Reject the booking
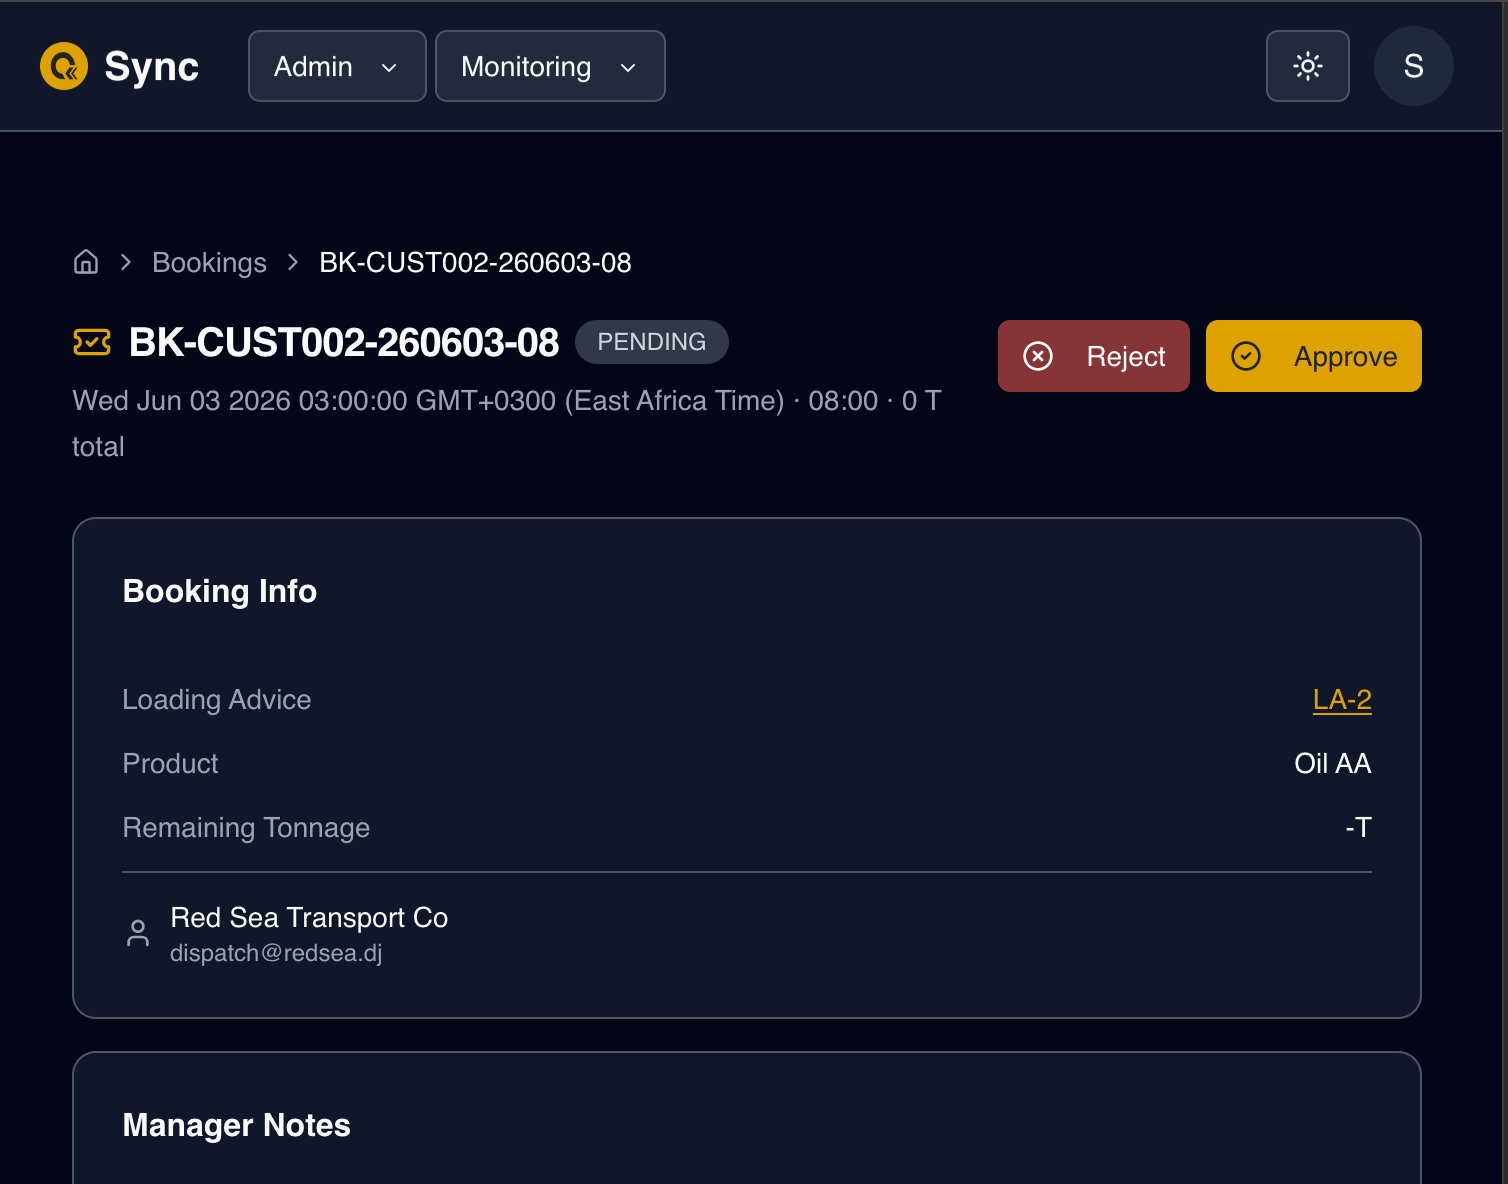The image size is (1508, 1184). 1094,356
